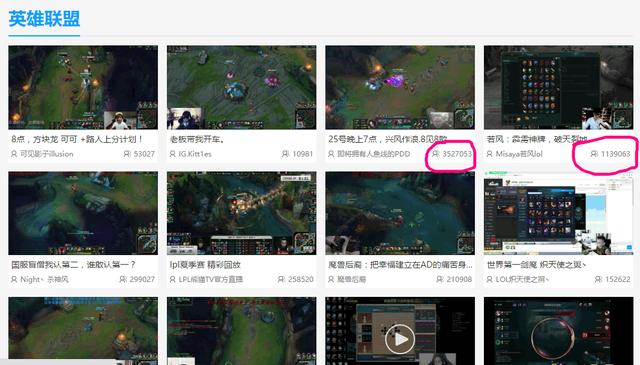Image resolution: width=640 pixels, height=365 pixels.
Task: Open 魔兽后裔 stream thumbnail
Action: [x=400, y=213]
